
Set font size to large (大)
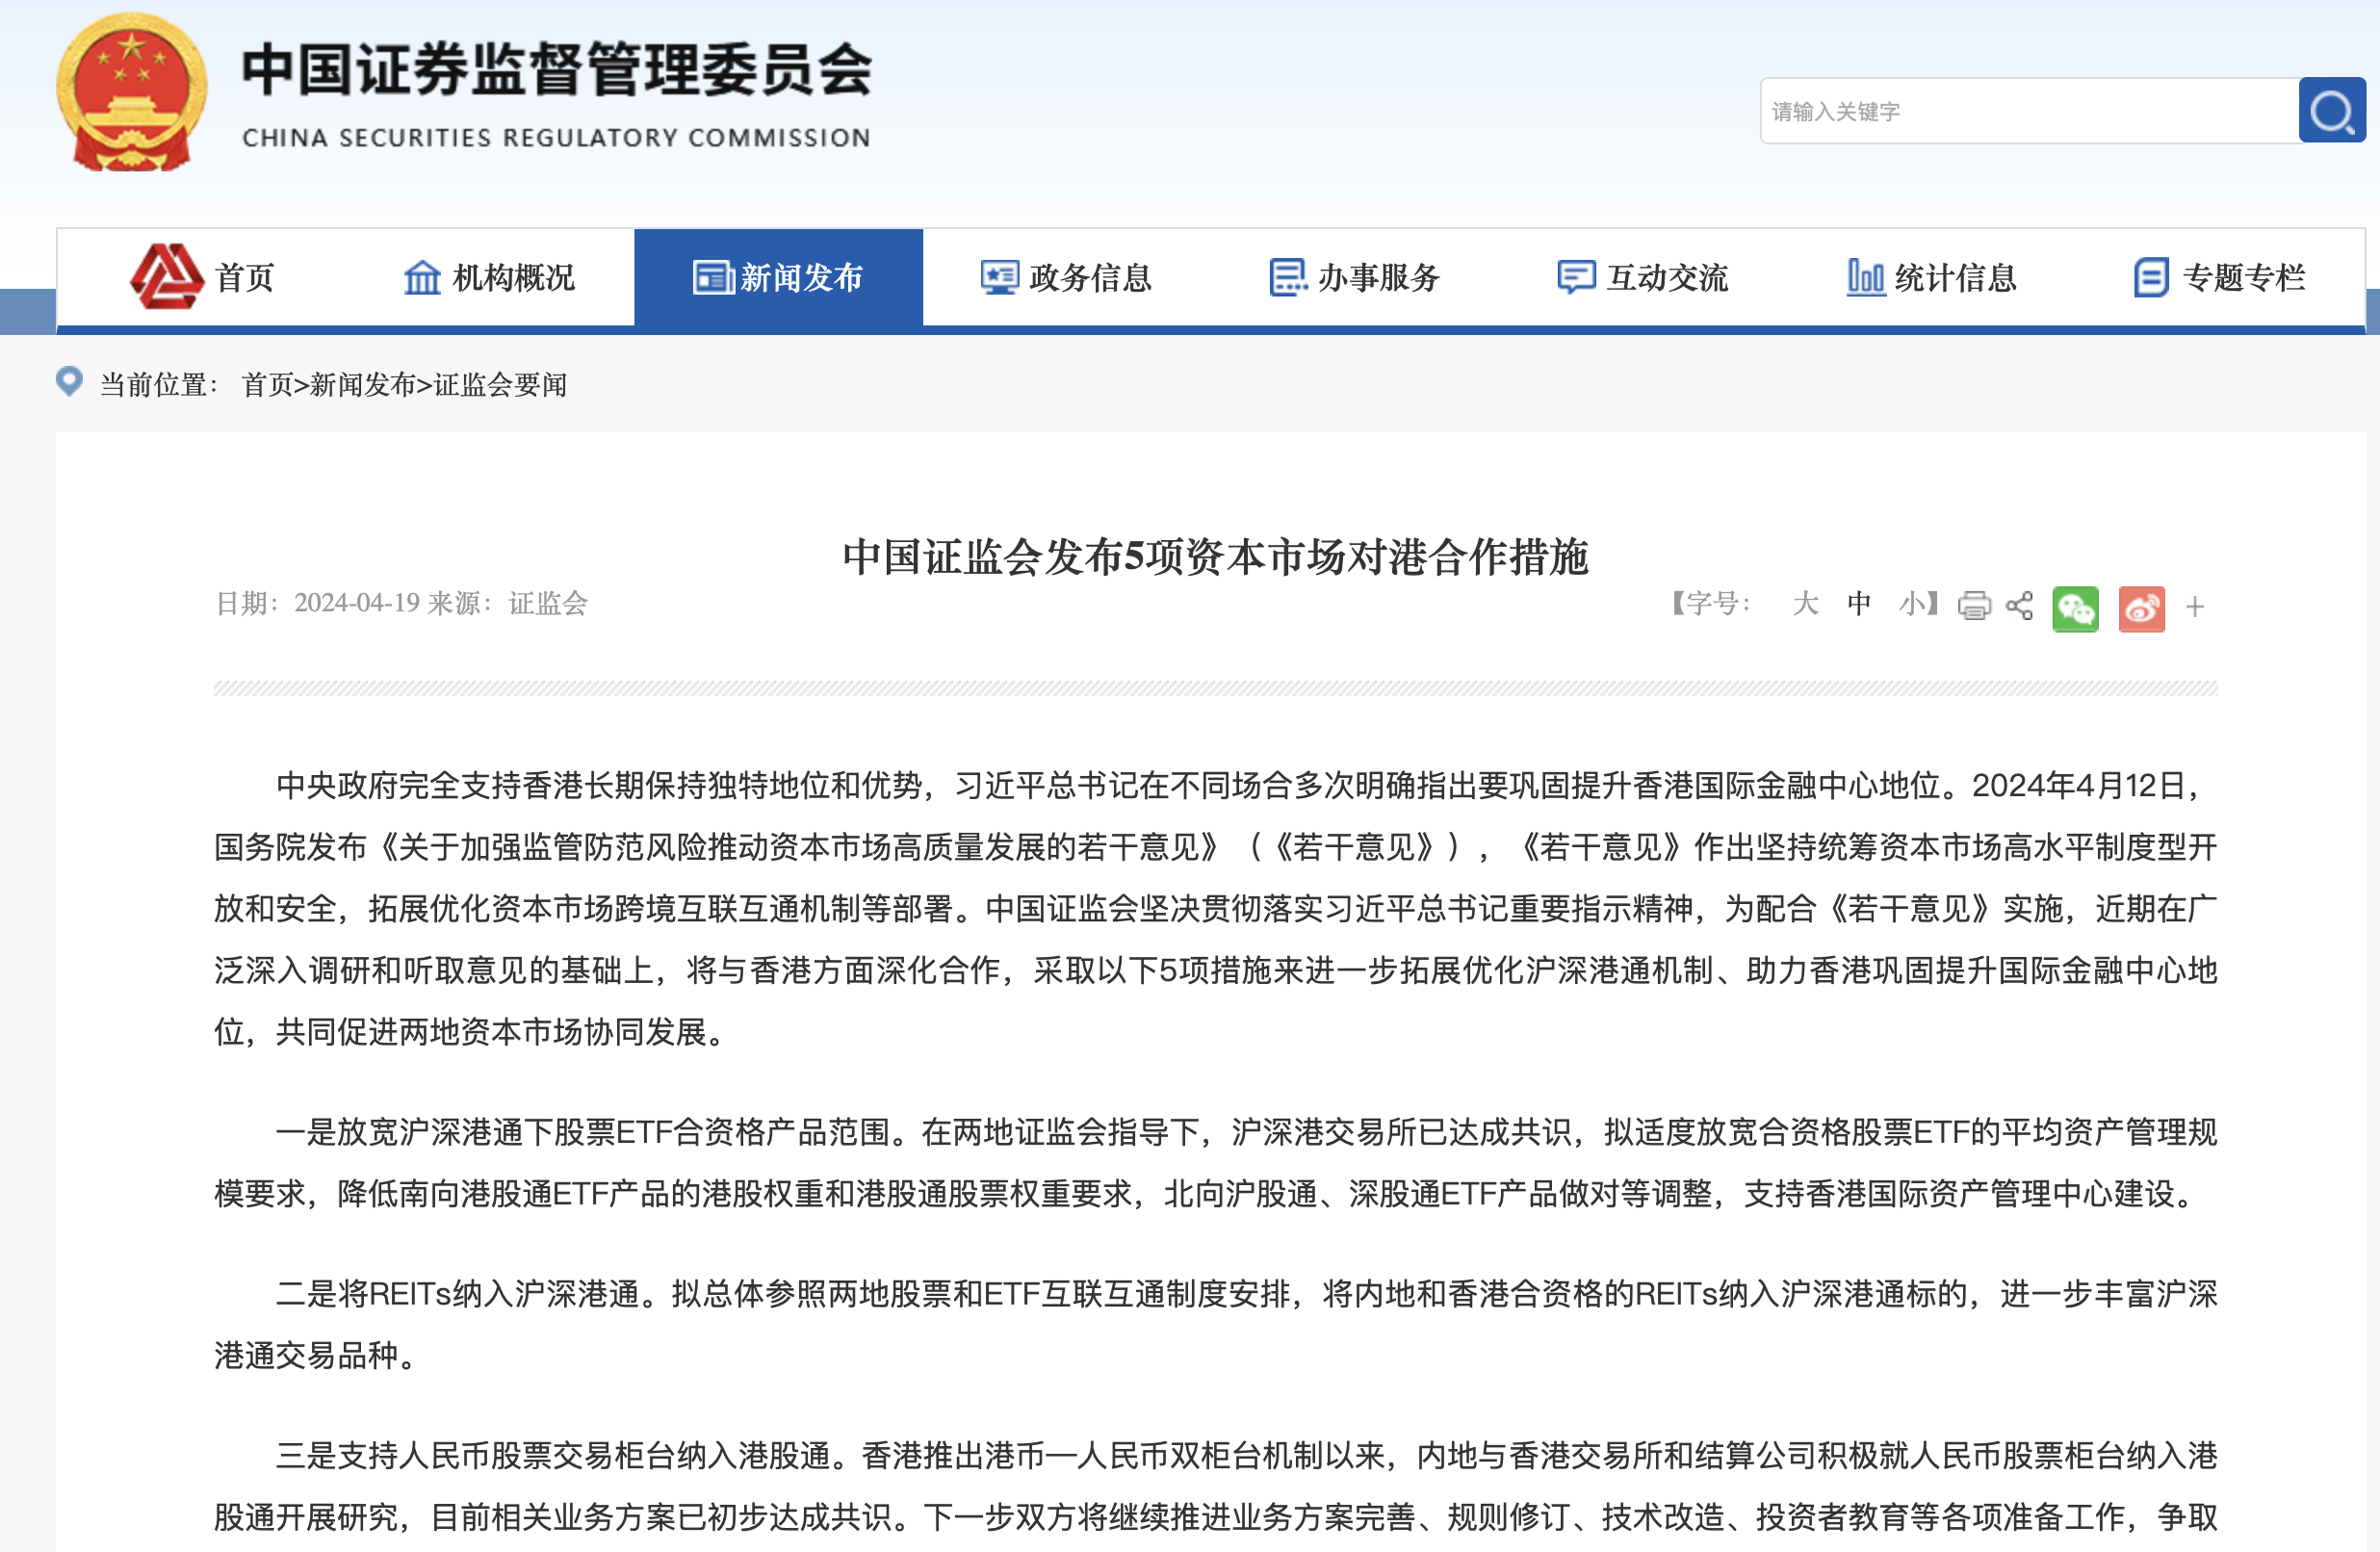coord(1805,604)
